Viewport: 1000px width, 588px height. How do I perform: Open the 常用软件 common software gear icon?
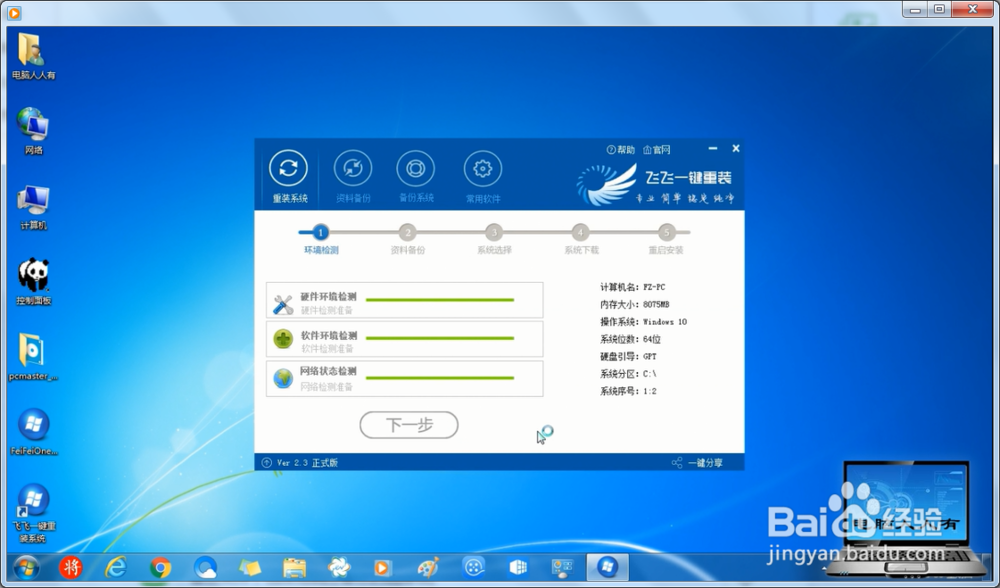point(483,169)
